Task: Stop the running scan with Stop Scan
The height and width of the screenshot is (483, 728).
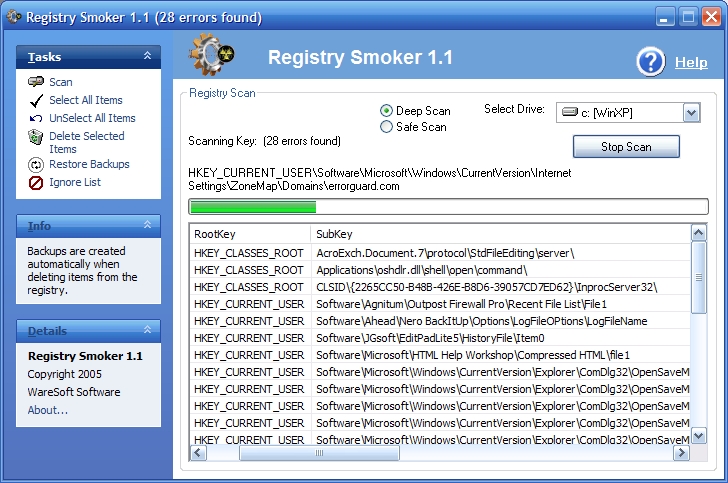Action: tap(626, 147)
